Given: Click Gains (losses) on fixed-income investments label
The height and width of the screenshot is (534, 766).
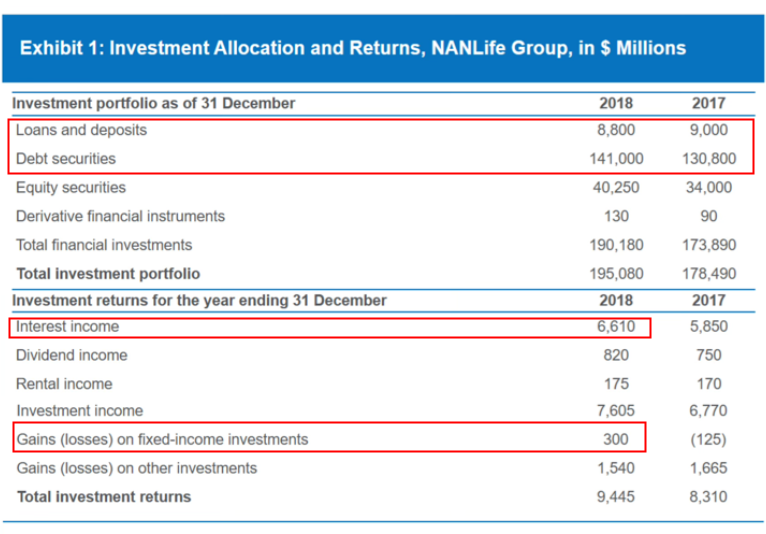Looking at the screenshot, I should [x=162, y=439].
